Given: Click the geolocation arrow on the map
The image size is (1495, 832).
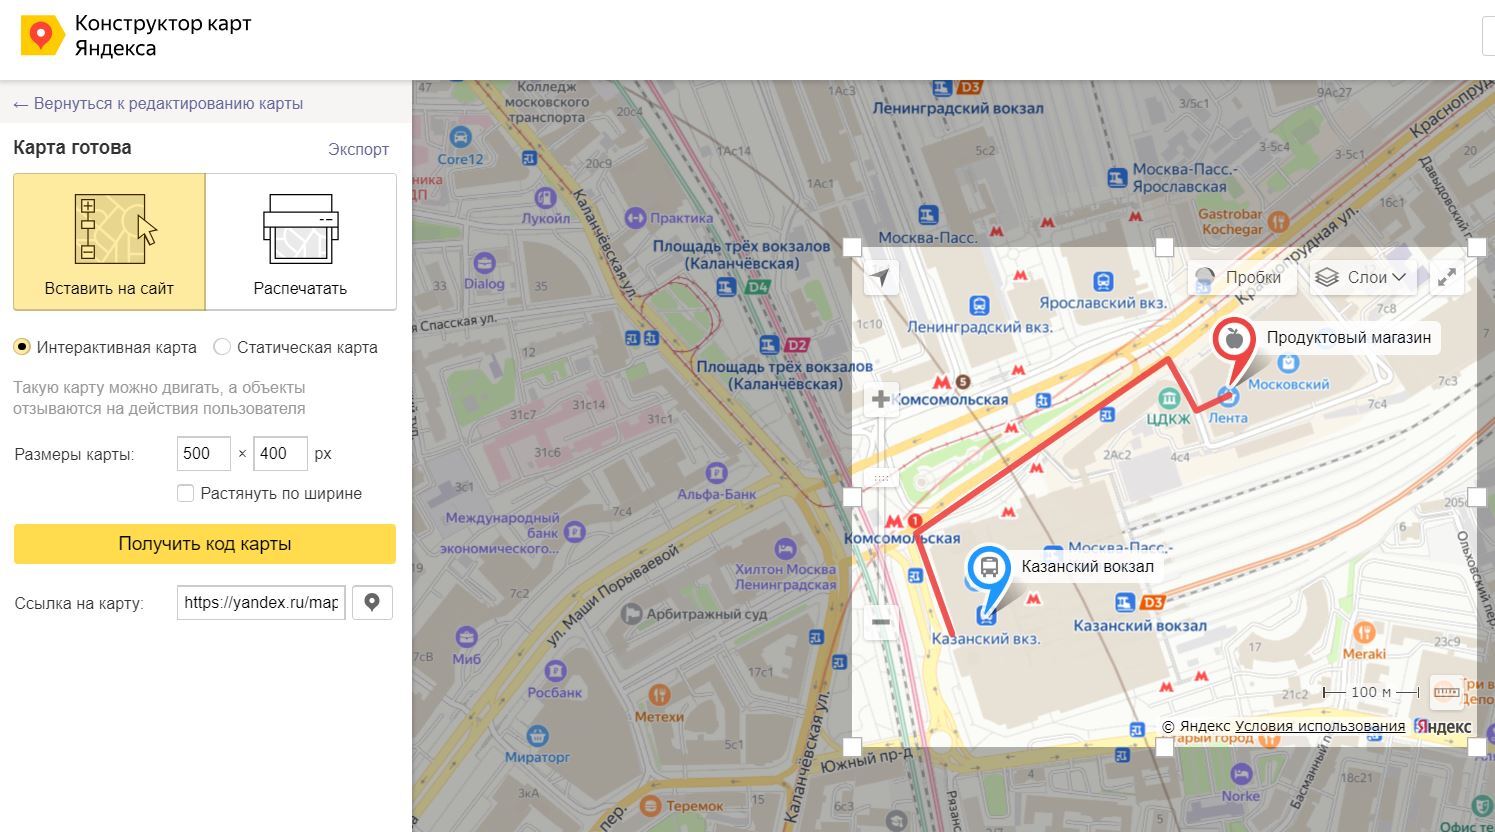Looking at the screenshot, I should (880, 277).
